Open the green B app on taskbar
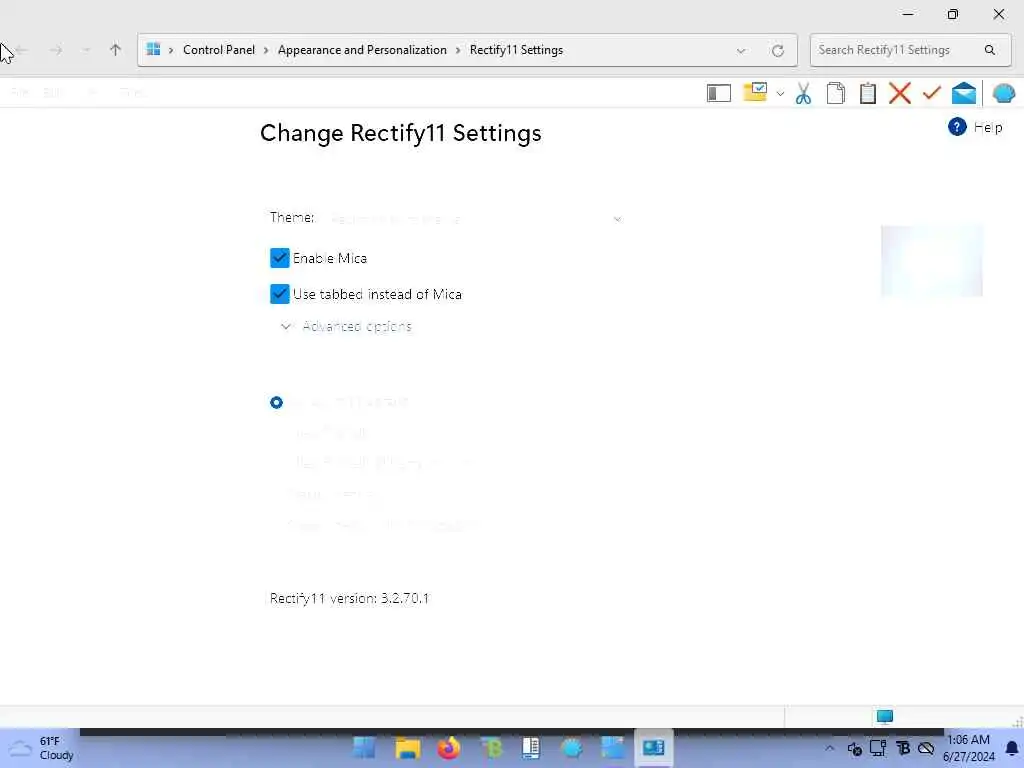 click(490, 748)
